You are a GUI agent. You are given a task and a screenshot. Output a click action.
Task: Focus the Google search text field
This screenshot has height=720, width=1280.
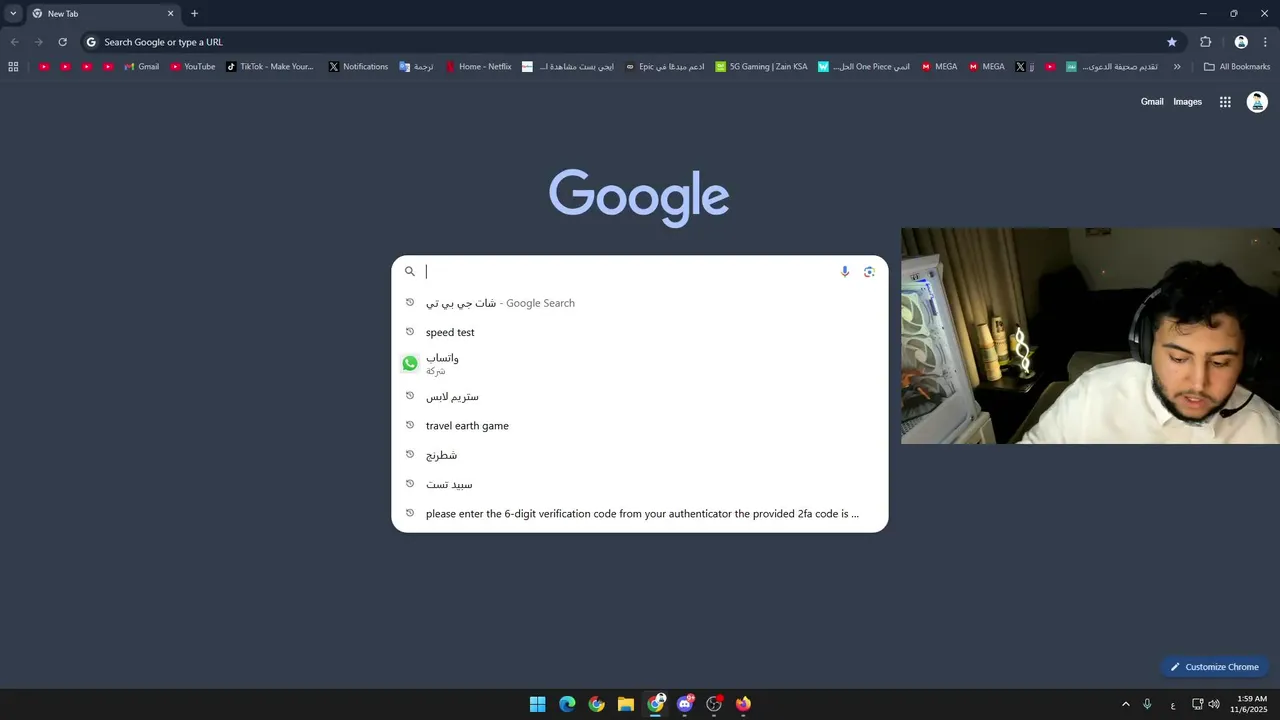tap(630, 271)
